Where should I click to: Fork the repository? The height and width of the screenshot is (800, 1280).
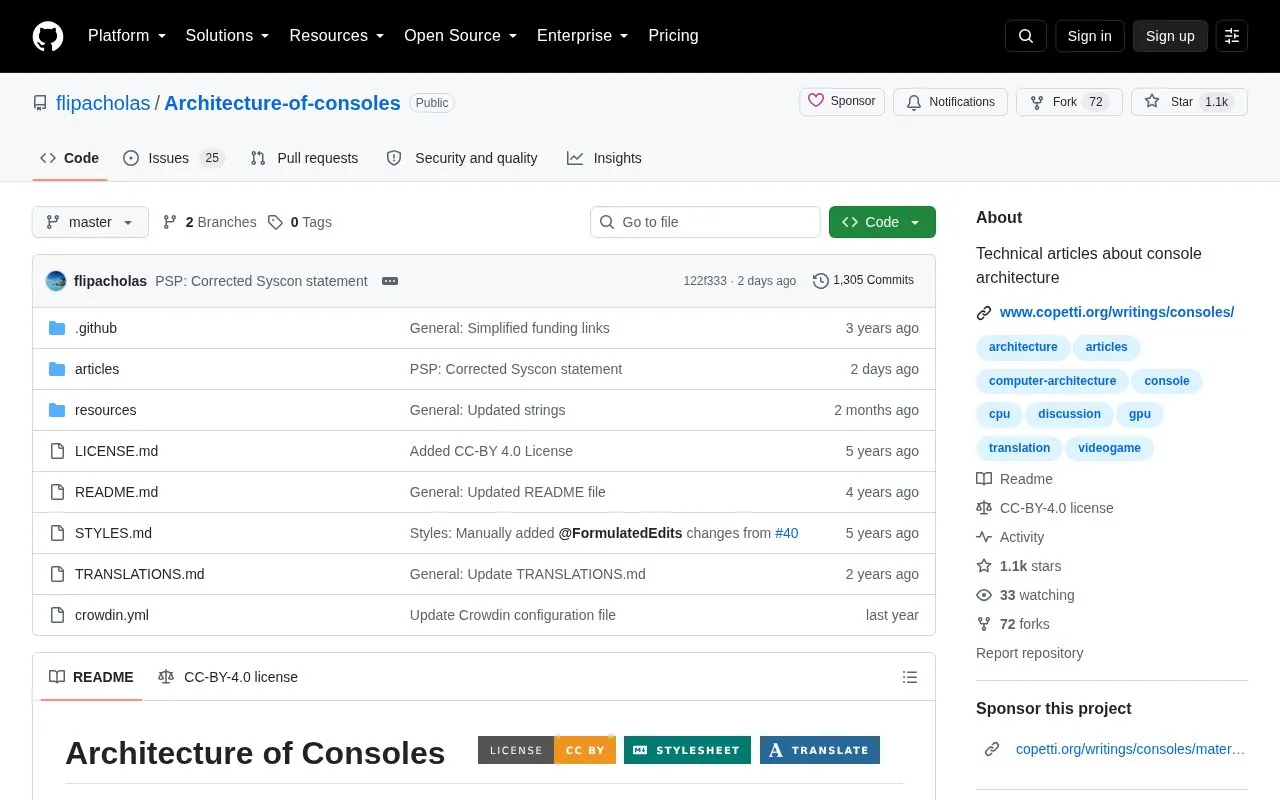[x=1069, y=102]
